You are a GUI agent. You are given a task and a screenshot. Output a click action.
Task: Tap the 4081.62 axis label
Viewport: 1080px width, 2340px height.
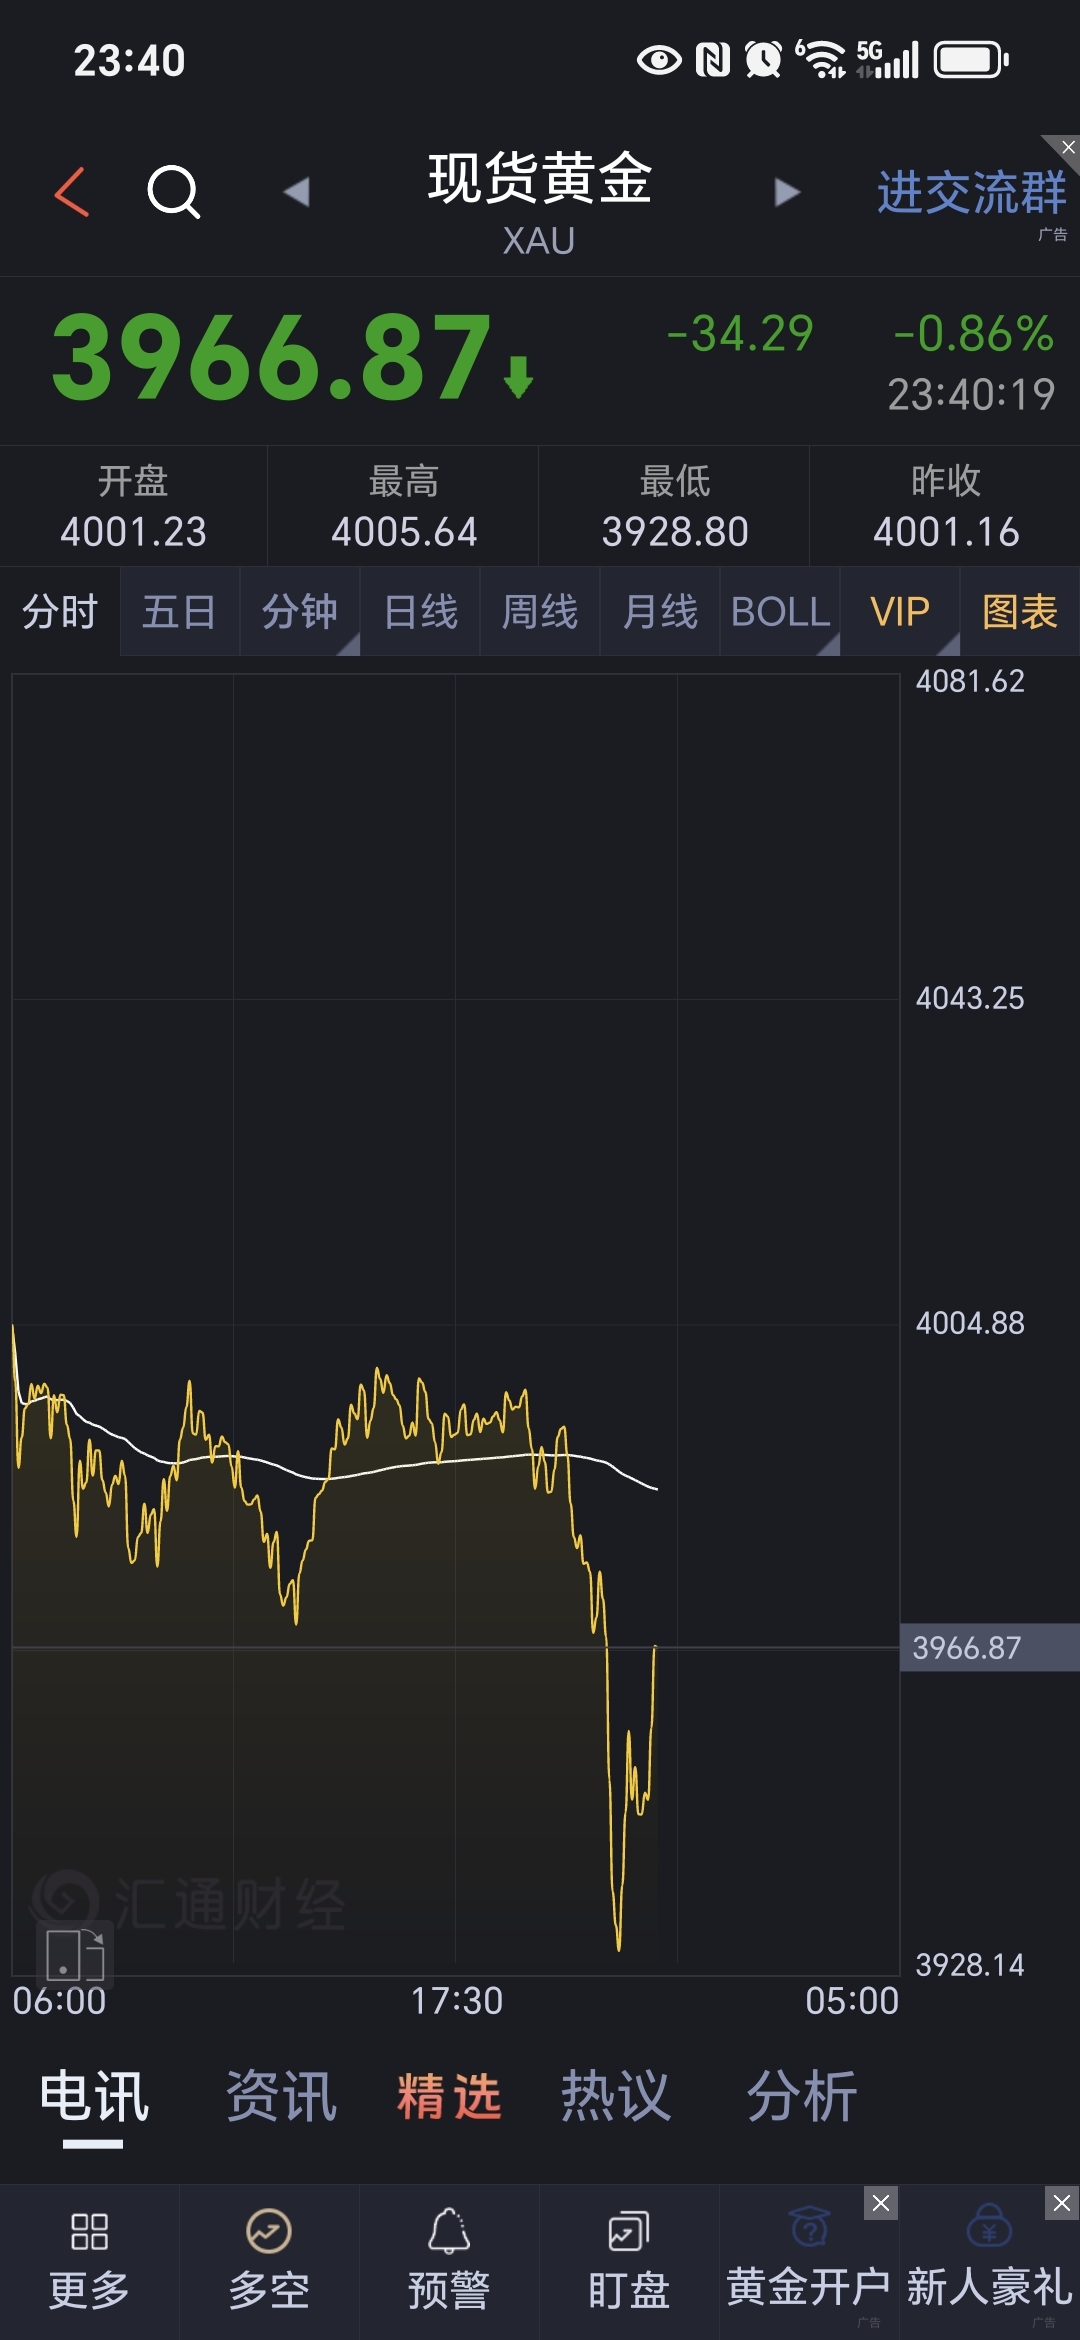(970, 681)
